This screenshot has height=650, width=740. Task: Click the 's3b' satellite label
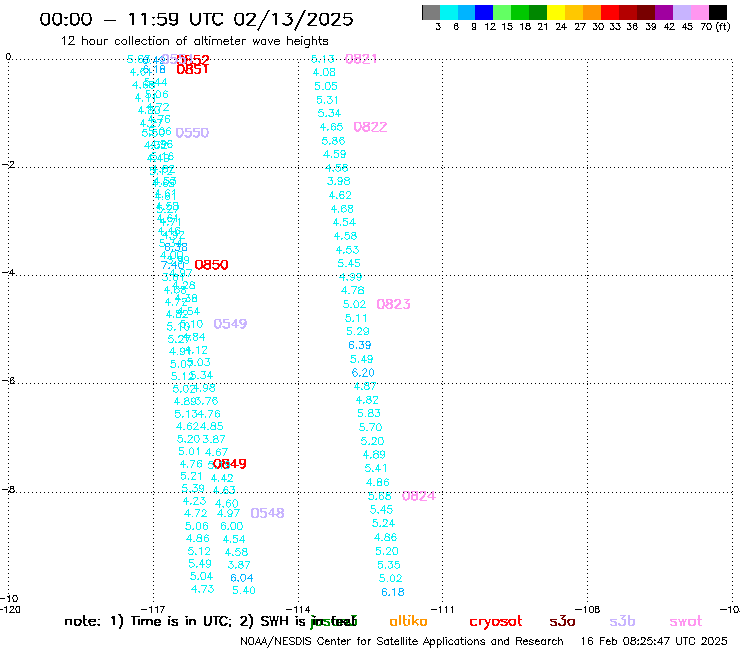(x=622, y=621)
